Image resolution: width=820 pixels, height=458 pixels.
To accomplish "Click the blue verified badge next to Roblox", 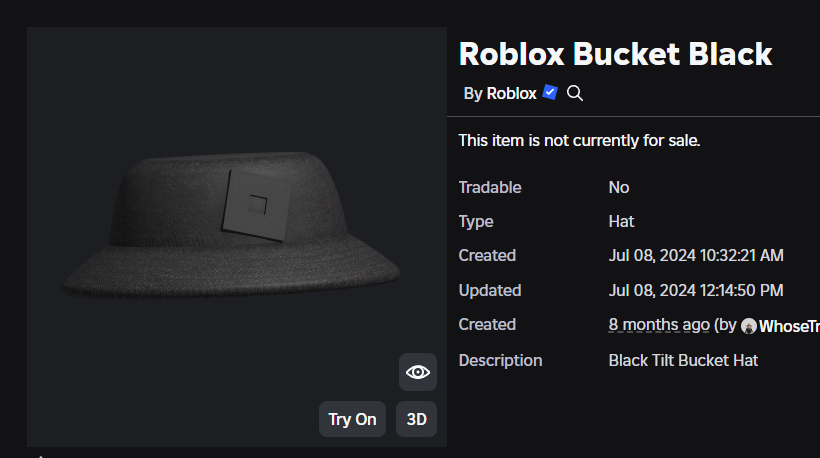I will [x=550, y=92].
